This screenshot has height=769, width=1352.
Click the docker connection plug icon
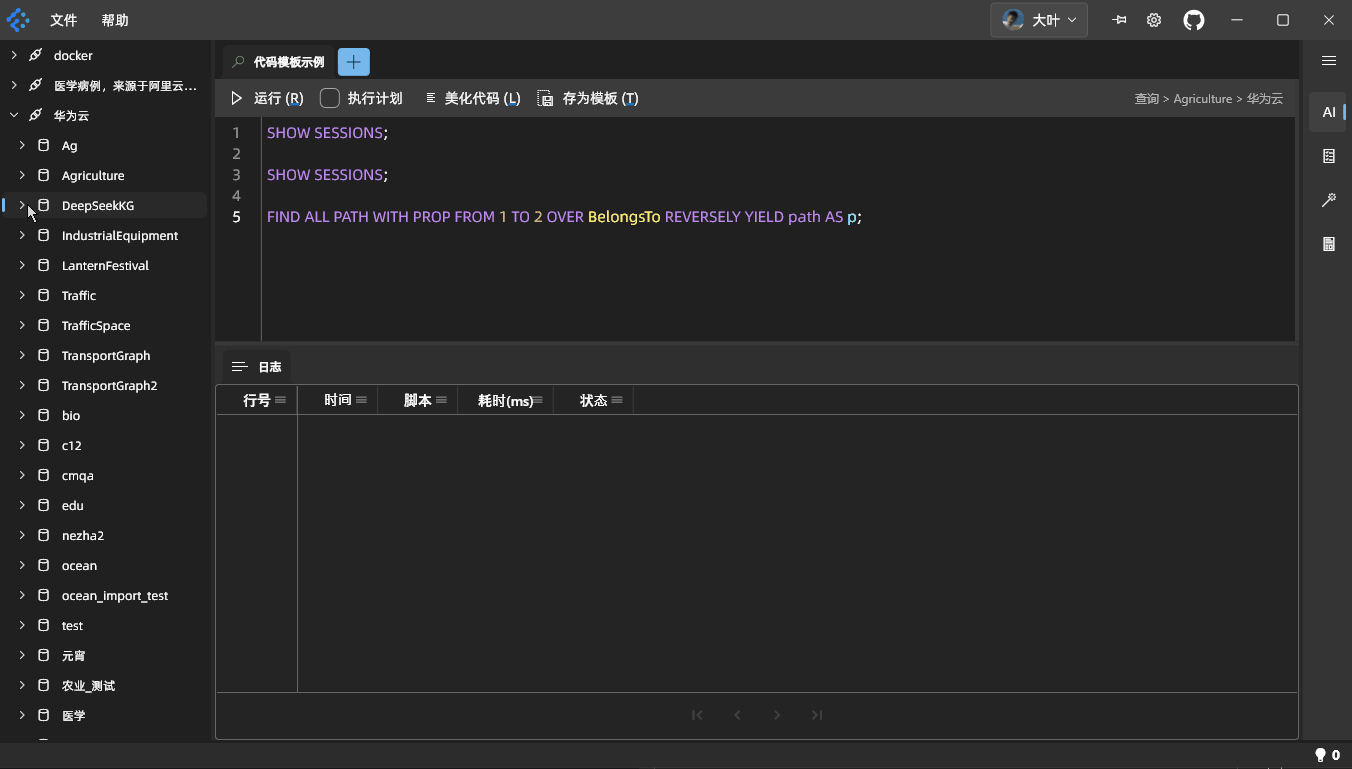point(35,55)
